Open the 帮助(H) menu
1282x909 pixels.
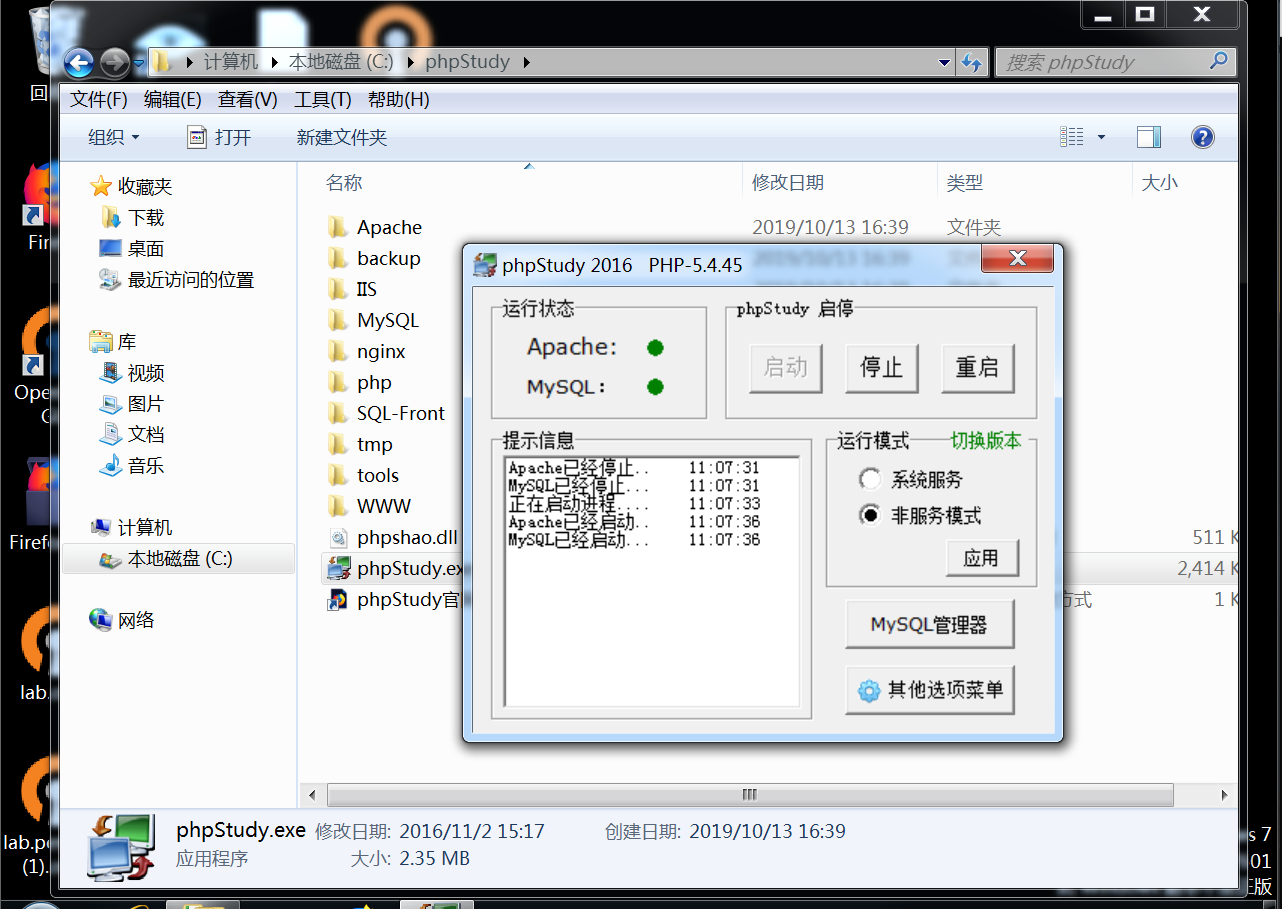point(399,100)
